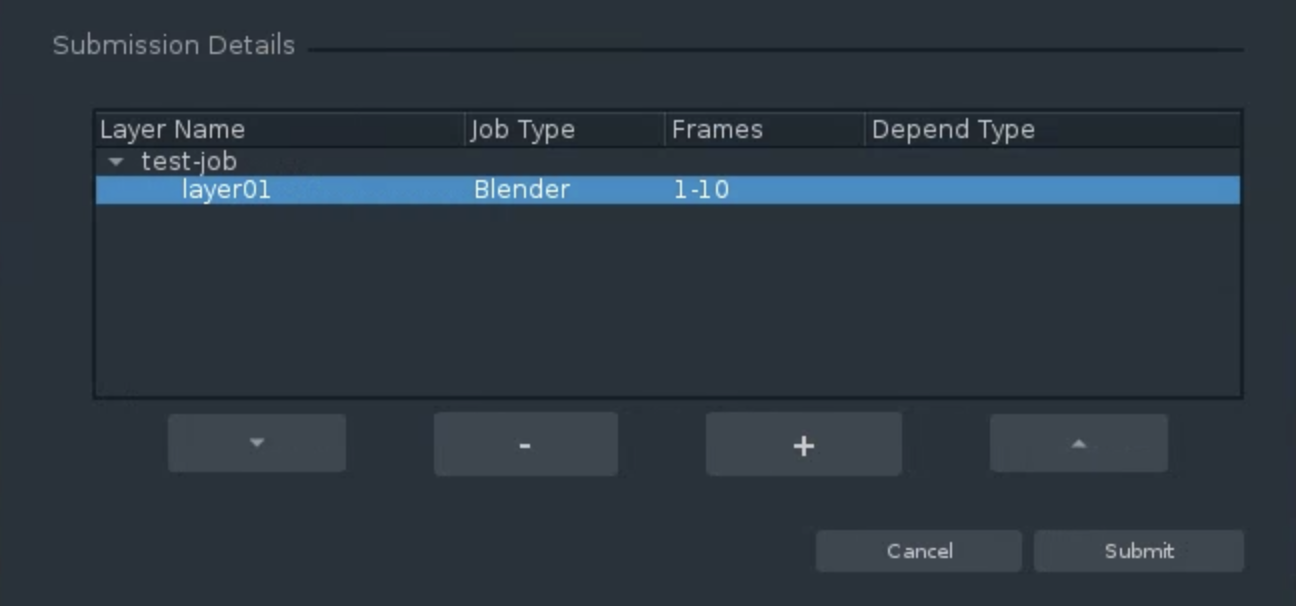Image resolution: width=1296 pixels, height=606 pixels.
Task: Click divider between Frames and Depend Type
Action: point(865,130)
